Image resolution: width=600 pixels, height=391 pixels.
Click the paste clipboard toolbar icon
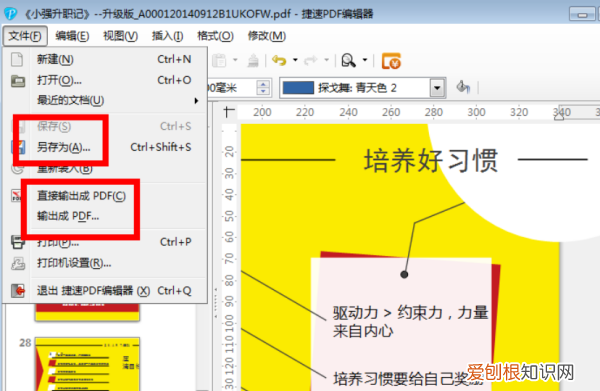pos(219,60)
